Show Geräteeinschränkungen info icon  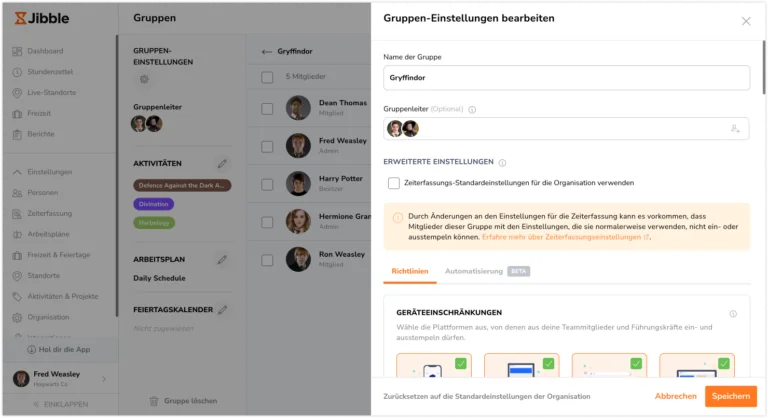[x=733, y=314]
